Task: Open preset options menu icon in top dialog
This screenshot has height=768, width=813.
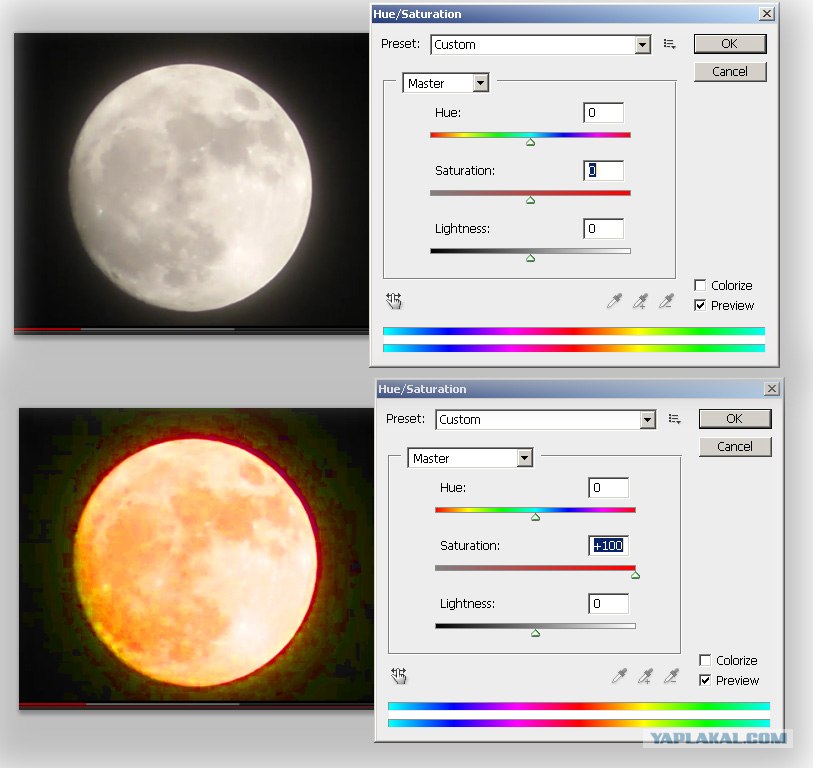Action: 669,44
